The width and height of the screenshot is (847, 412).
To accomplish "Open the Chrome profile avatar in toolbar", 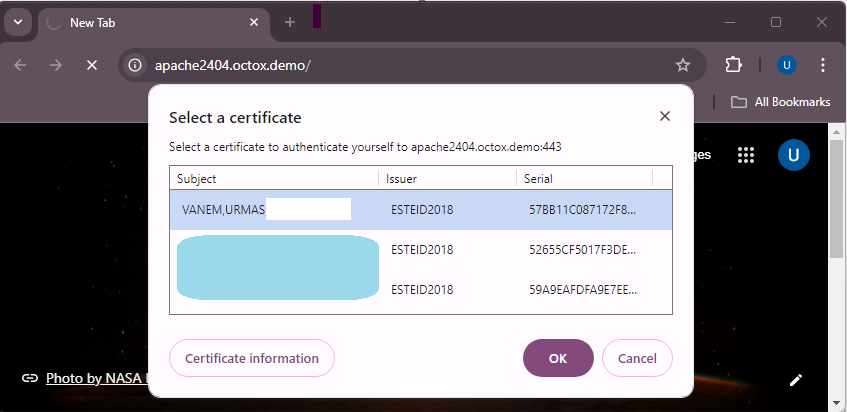I will (786, 65).
